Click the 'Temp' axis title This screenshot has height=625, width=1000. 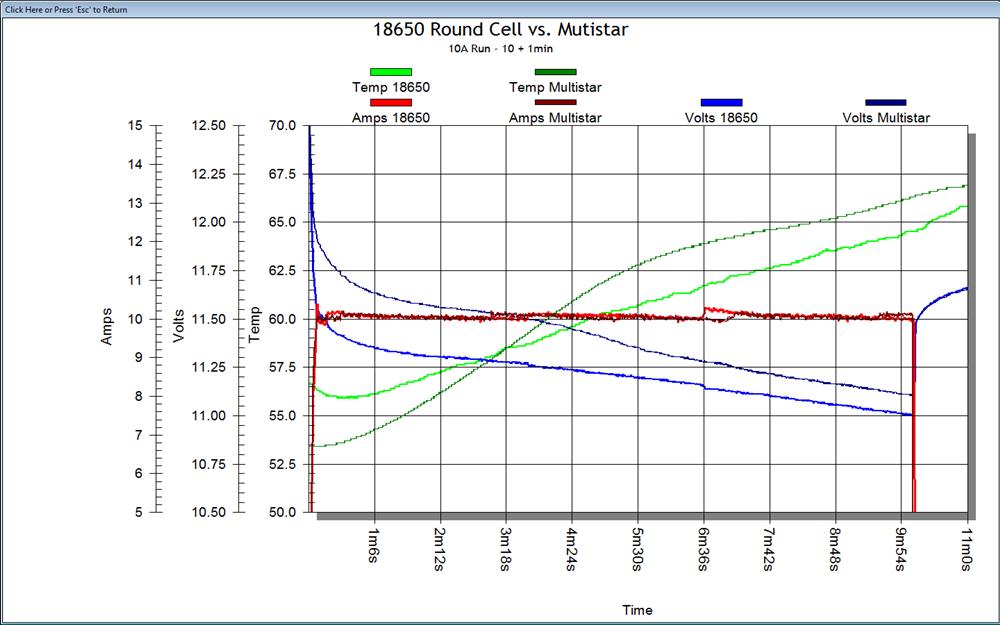[255, 325]
